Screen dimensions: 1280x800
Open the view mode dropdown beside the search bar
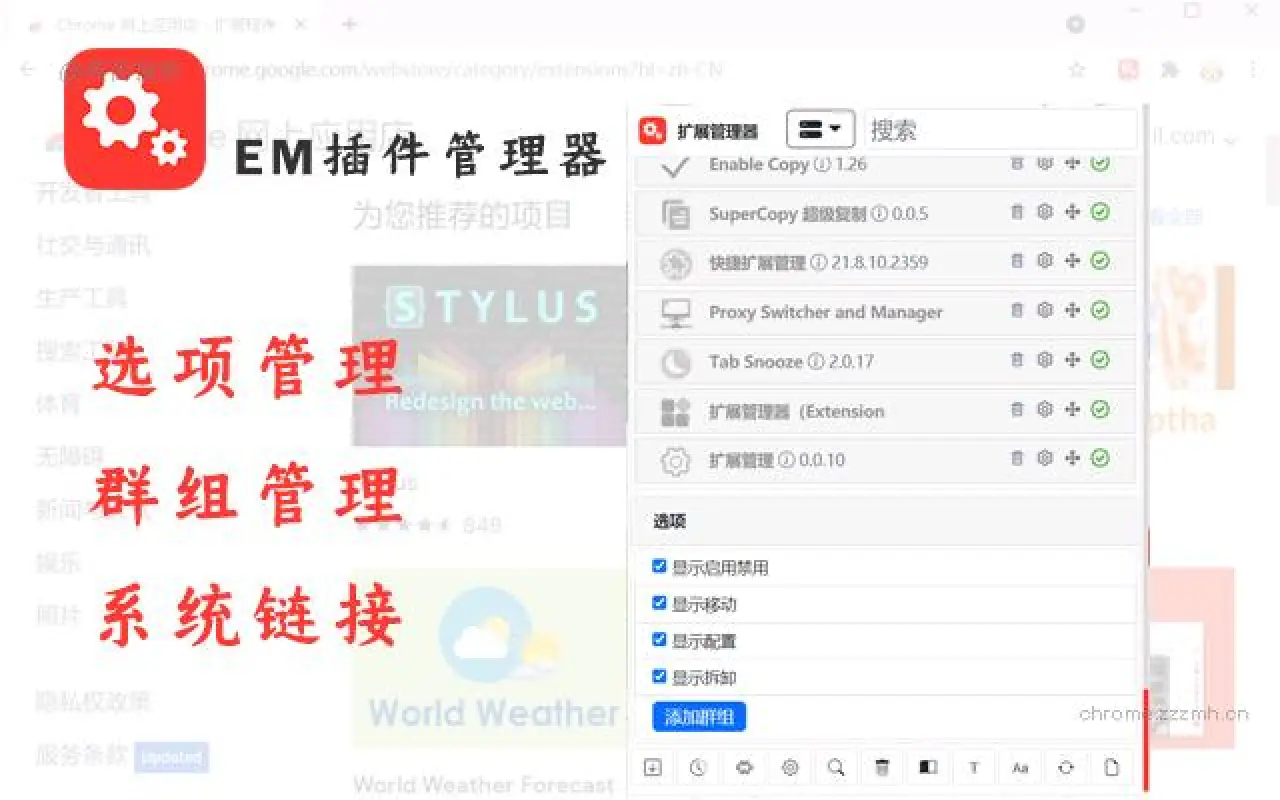point(820,129)
